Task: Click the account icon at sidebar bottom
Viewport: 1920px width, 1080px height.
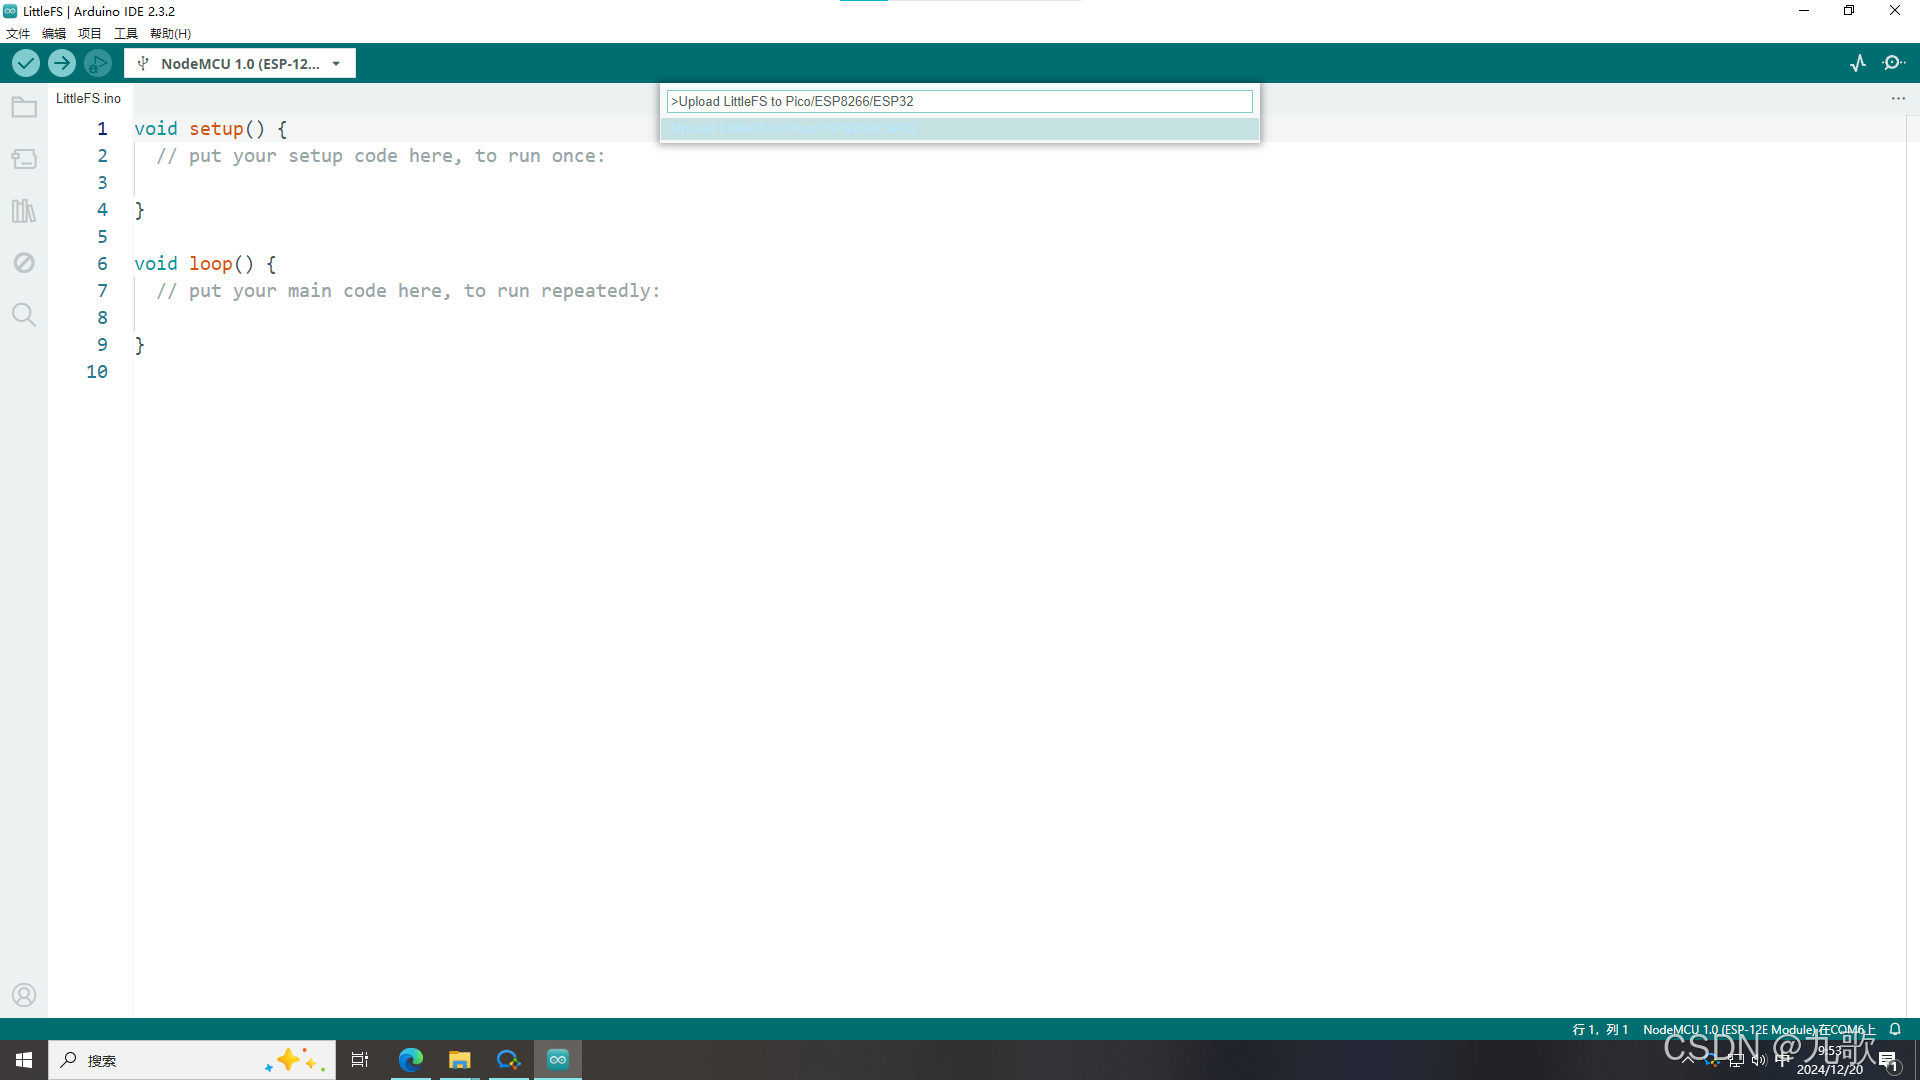Action: pyautogui.click(x=24, y=995)
